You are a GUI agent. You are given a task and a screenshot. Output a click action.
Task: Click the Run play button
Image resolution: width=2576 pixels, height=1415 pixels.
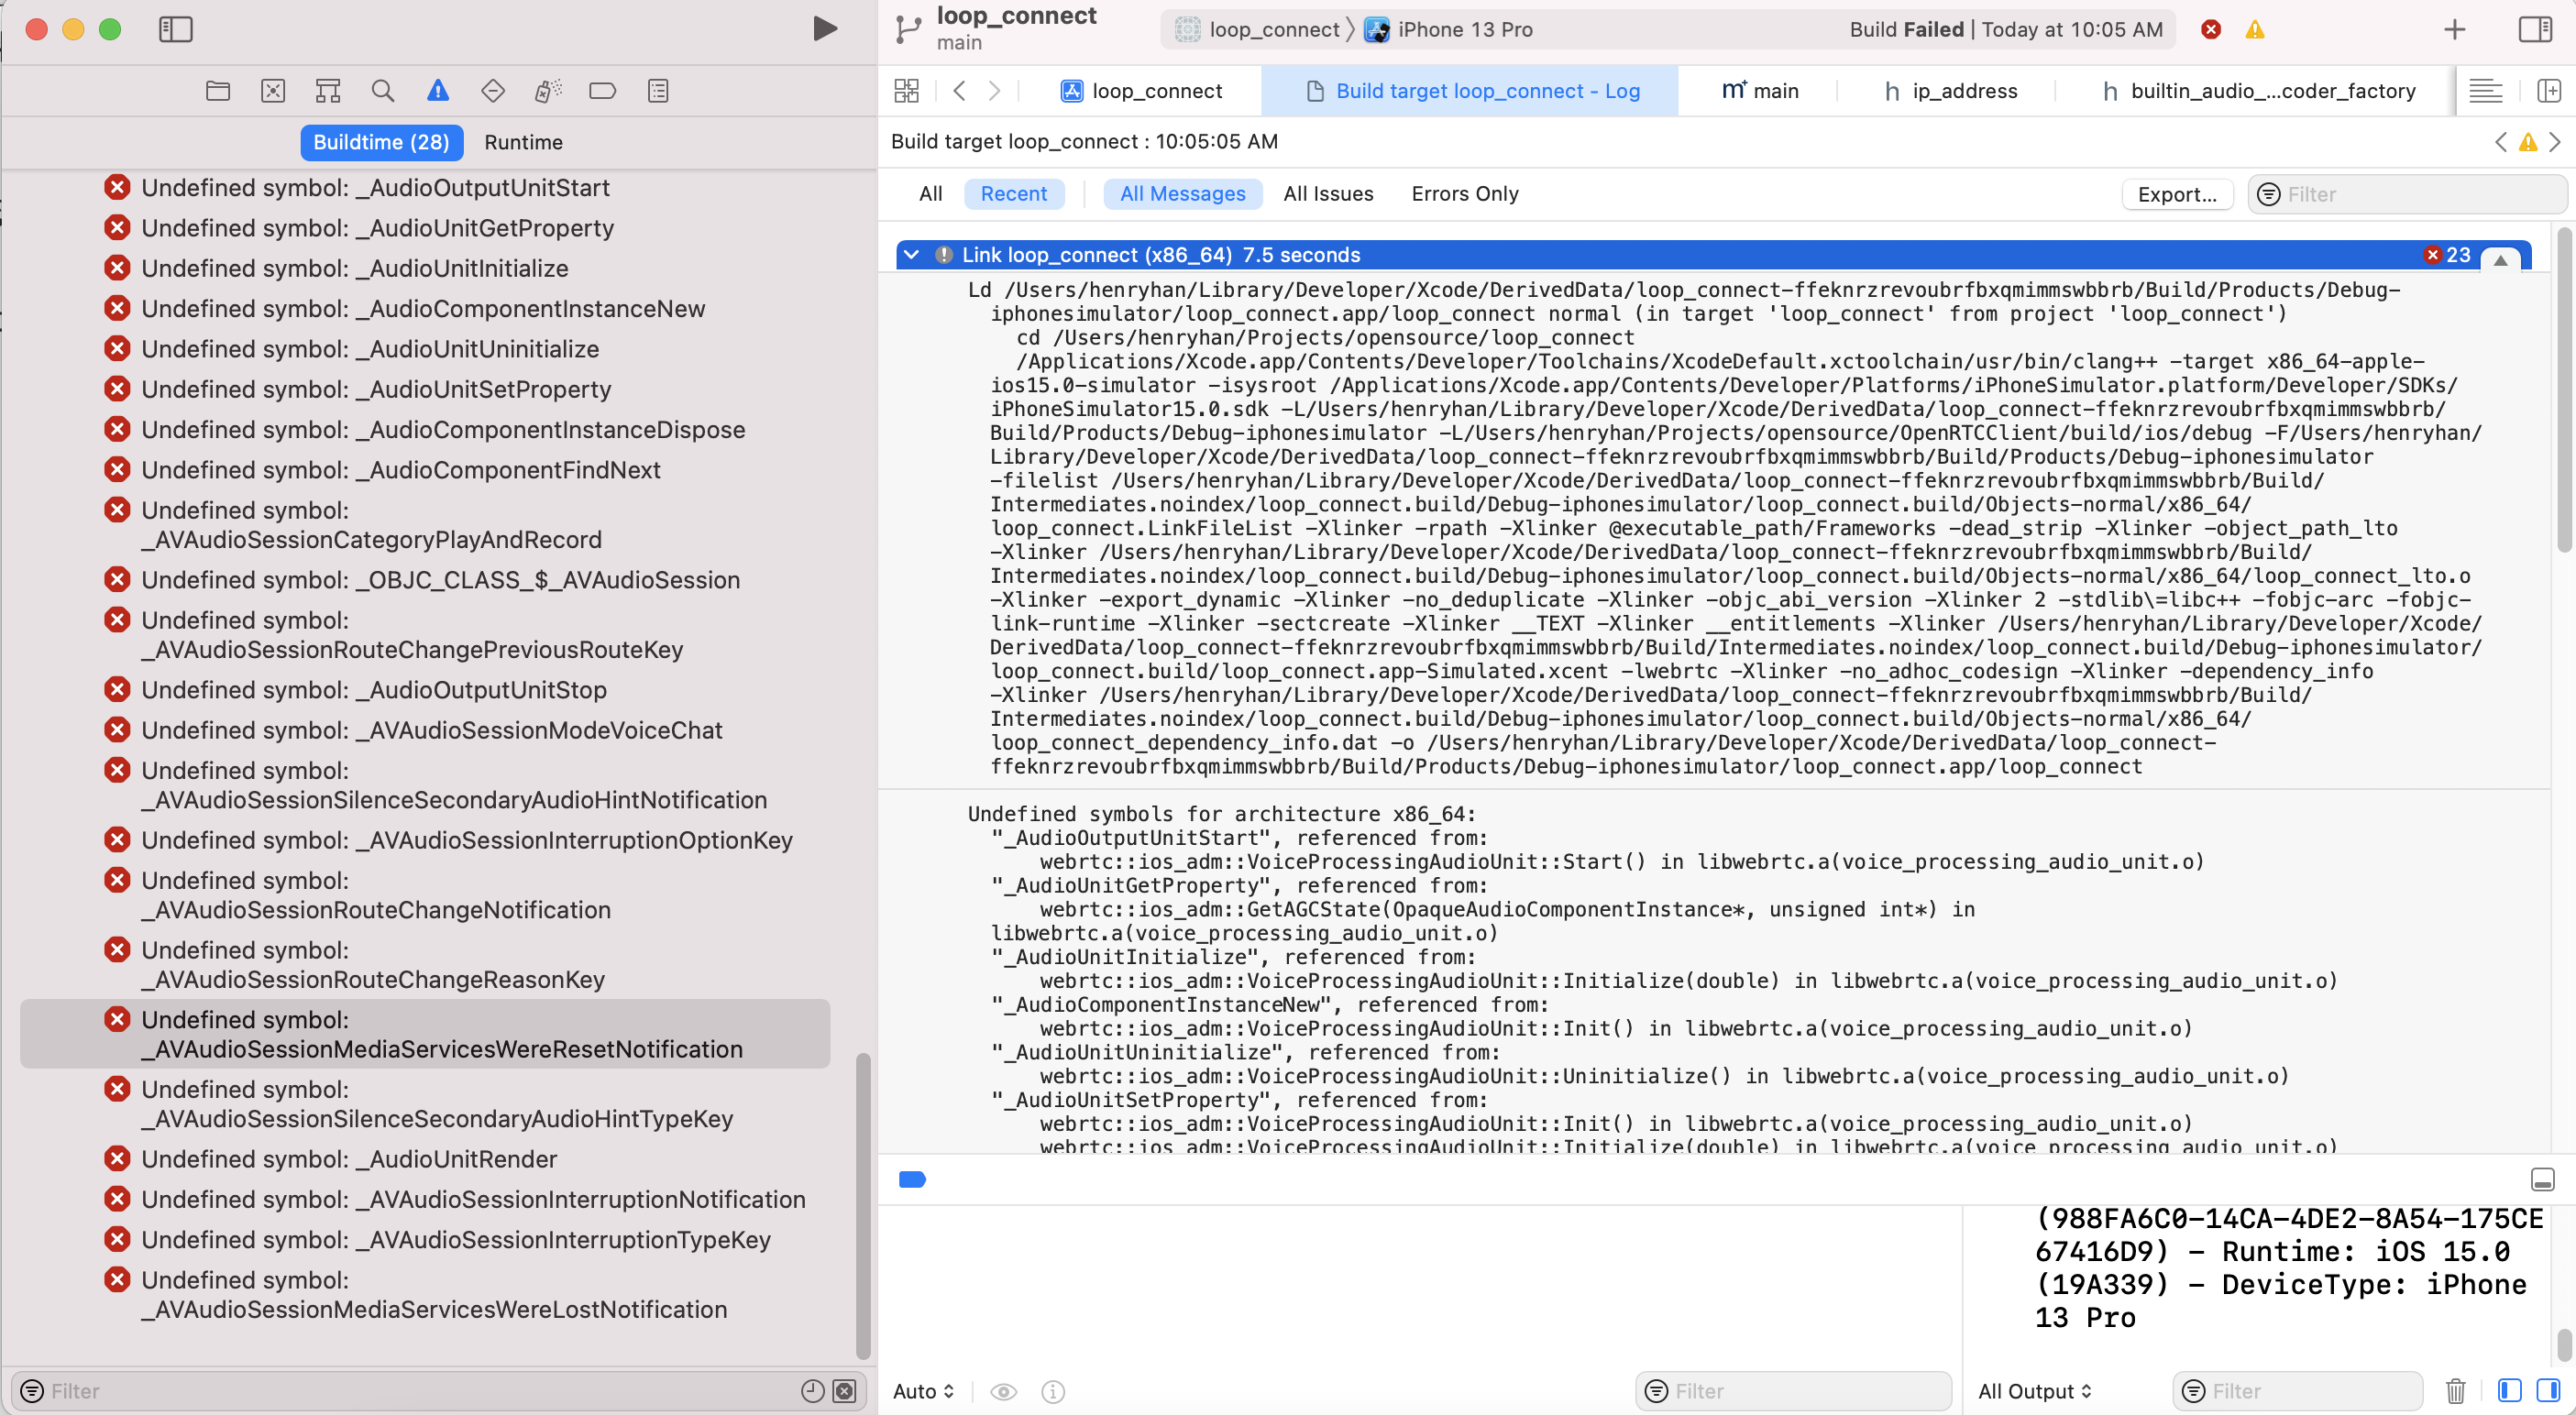pos(825,29)
